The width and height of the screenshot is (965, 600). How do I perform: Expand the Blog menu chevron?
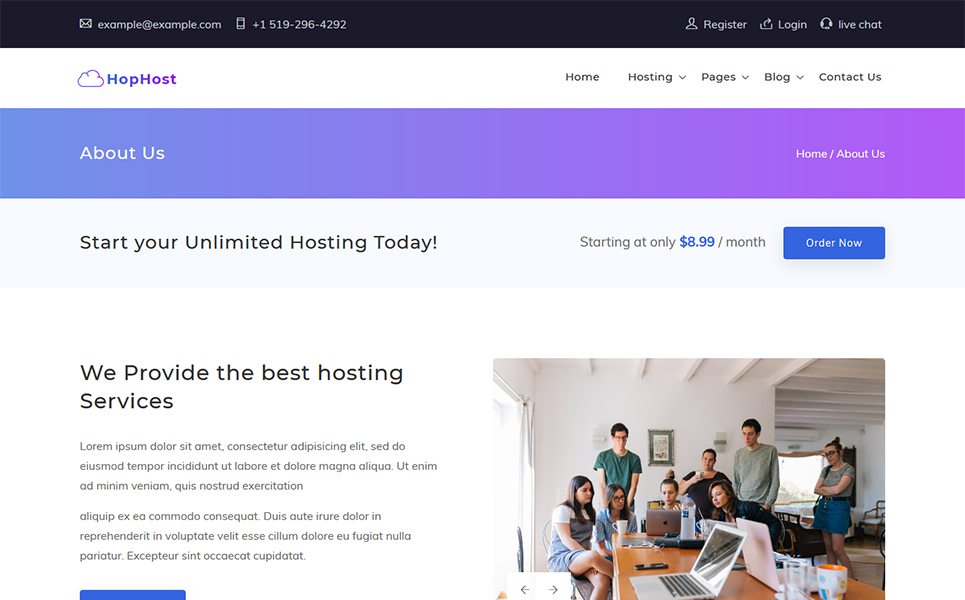800,78
